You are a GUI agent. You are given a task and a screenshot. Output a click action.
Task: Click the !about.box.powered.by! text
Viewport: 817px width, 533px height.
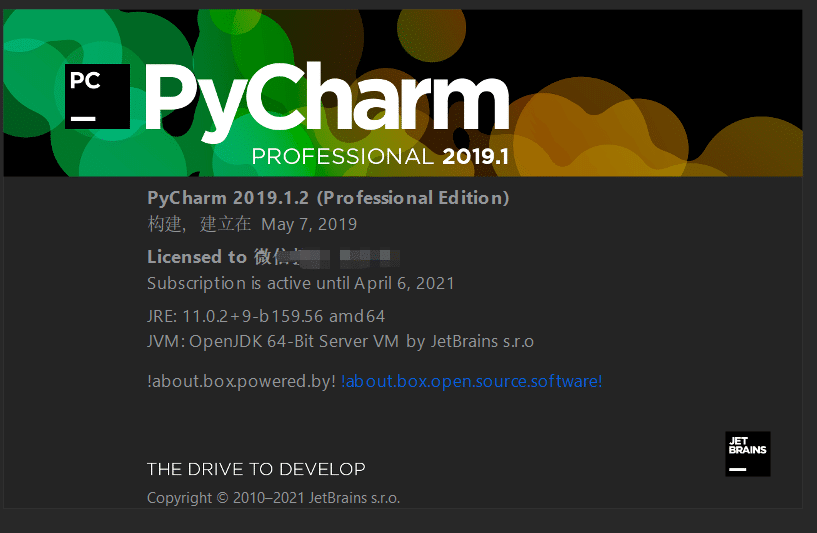pos(240,381)
